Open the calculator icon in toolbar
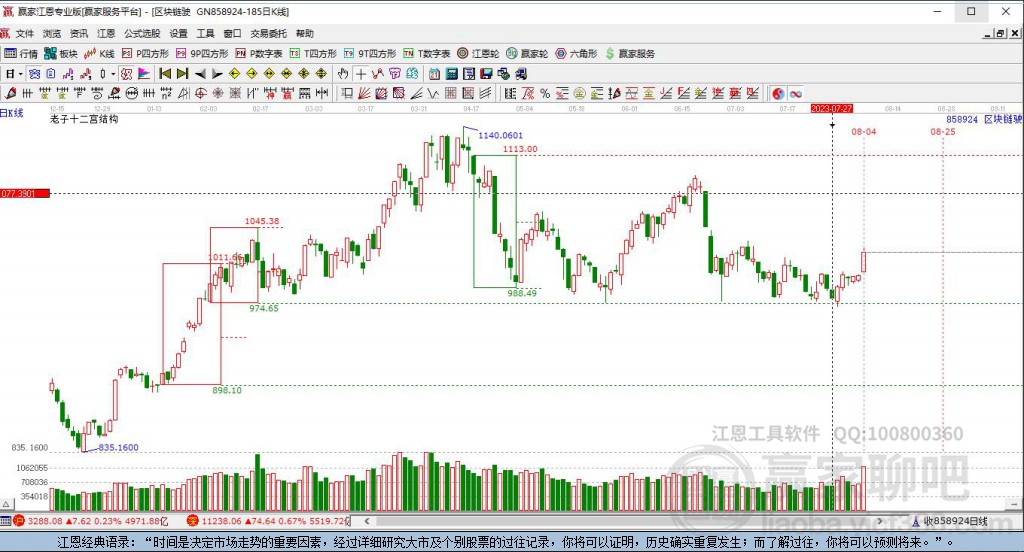 pos(452,74)
